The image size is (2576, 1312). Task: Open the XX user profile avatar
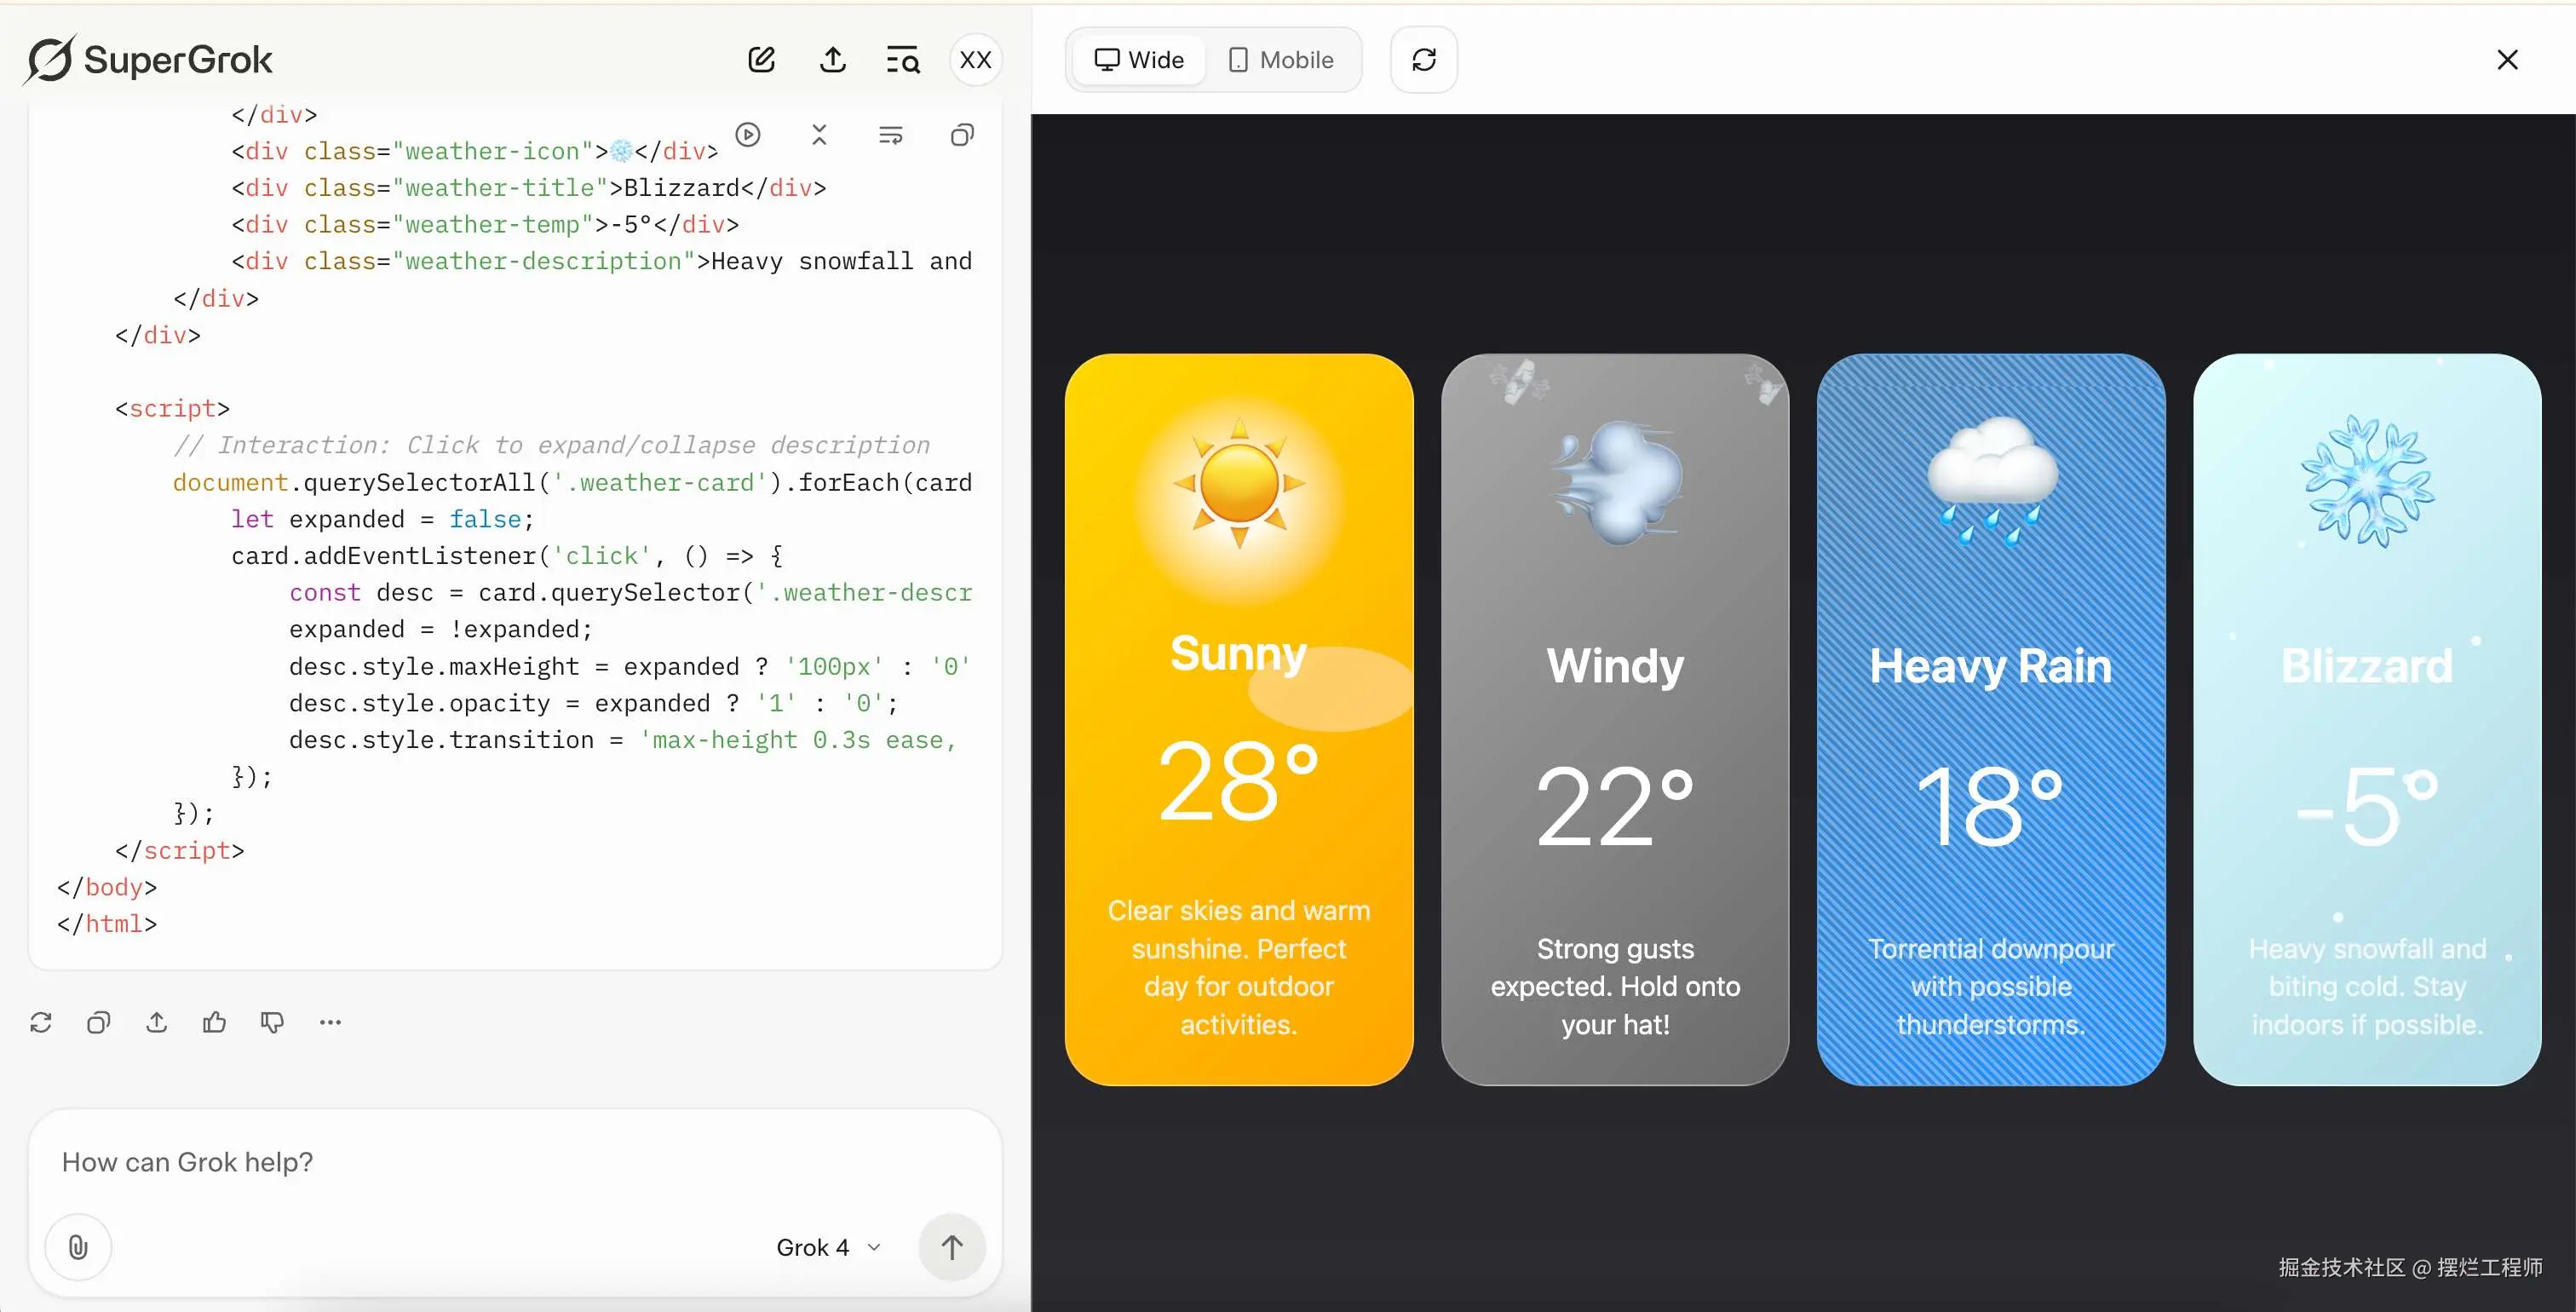tap(975, 60)
